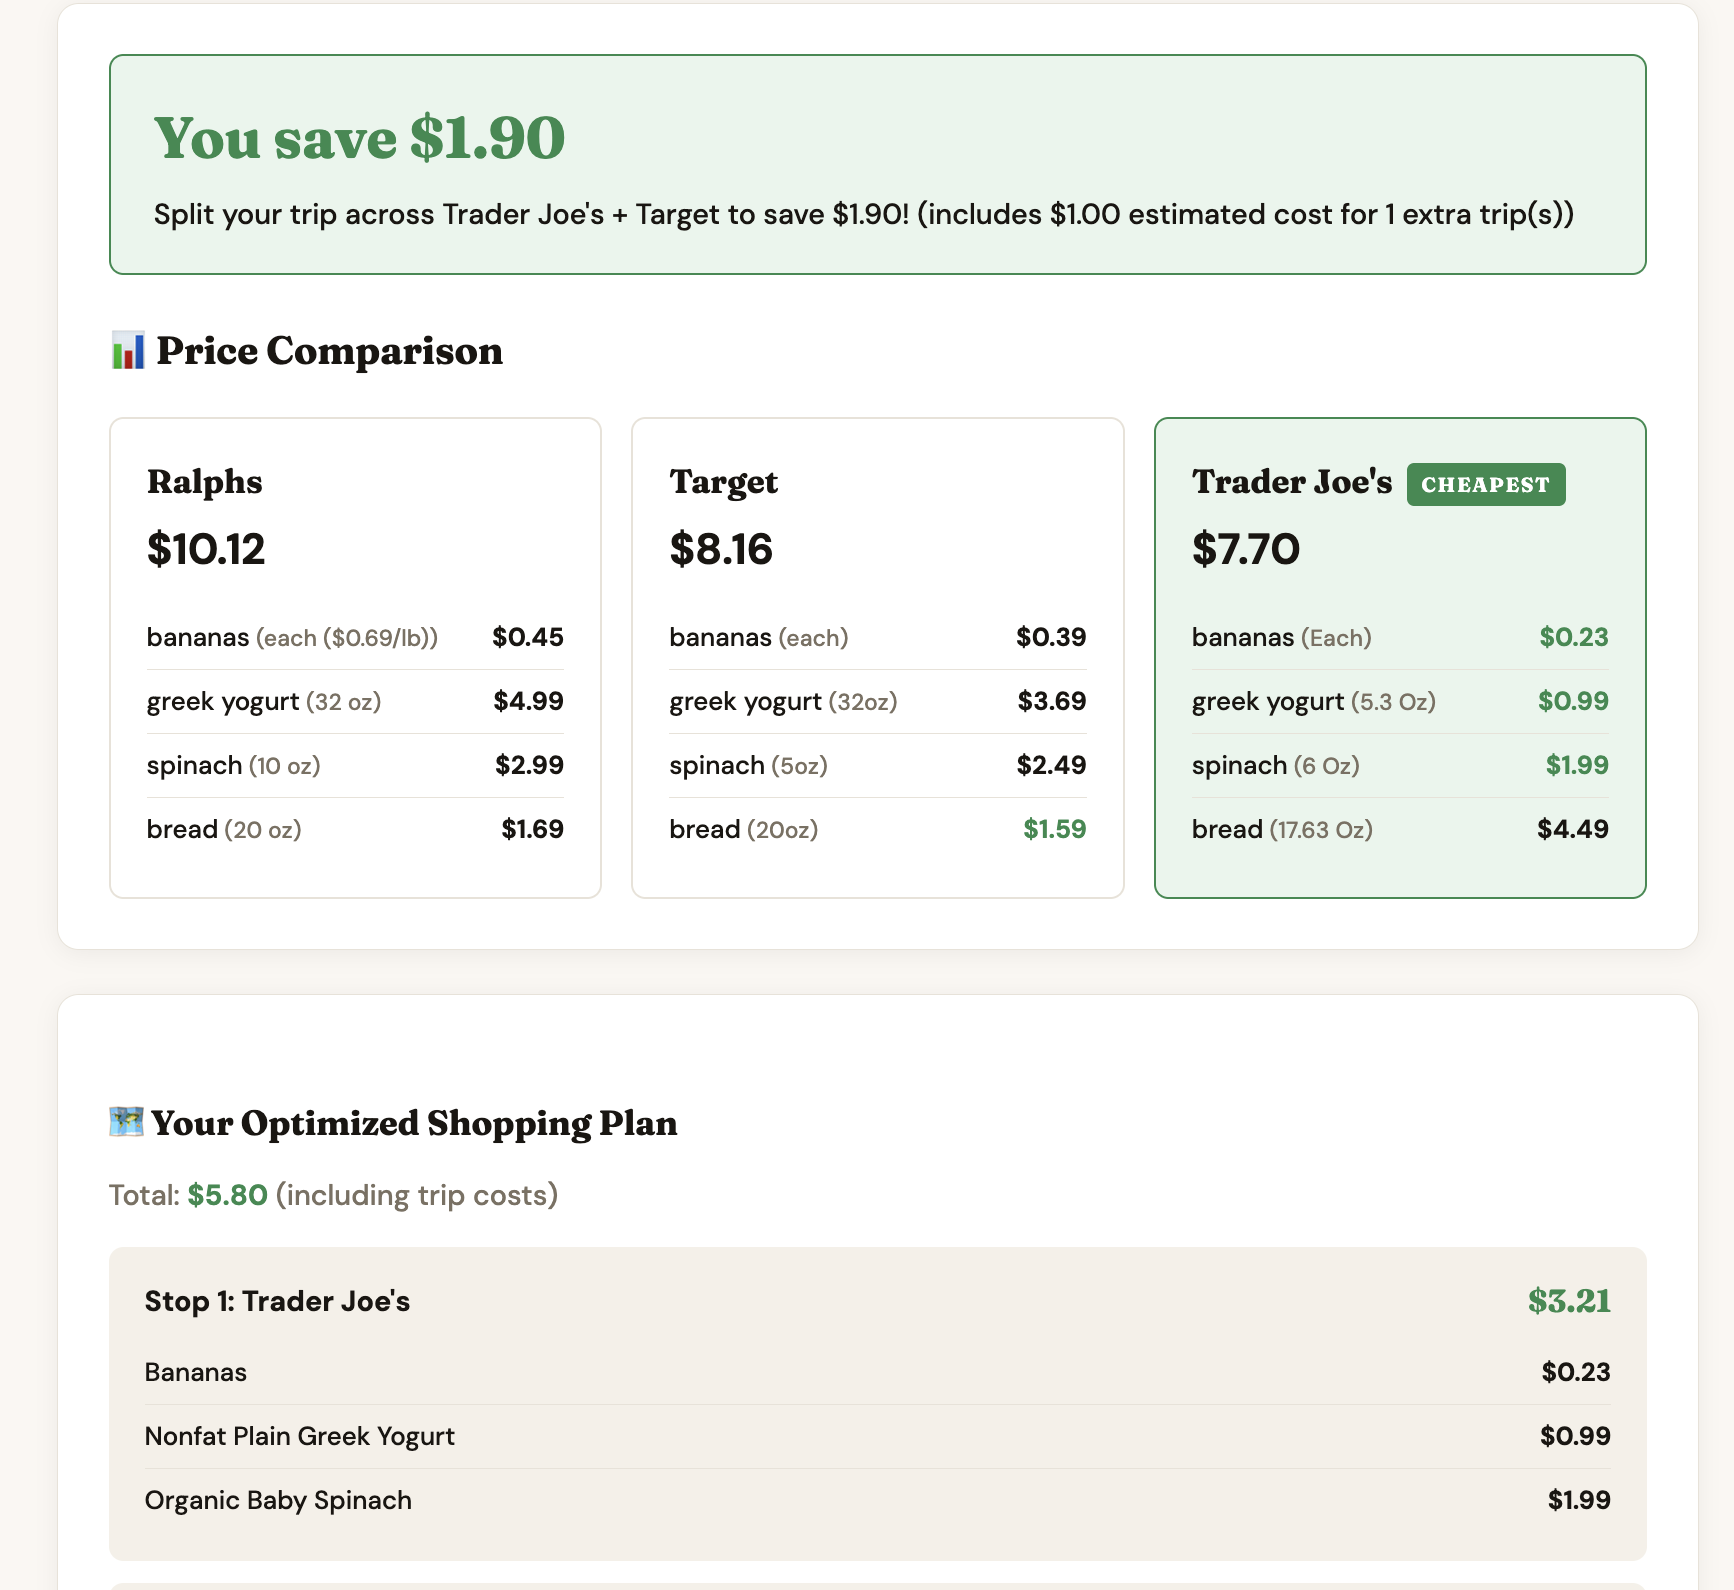Select Target bread price $1.59
The width and height of the screenshot is (1734, 1590).
pyautogui.click(x=1054, y=829)
